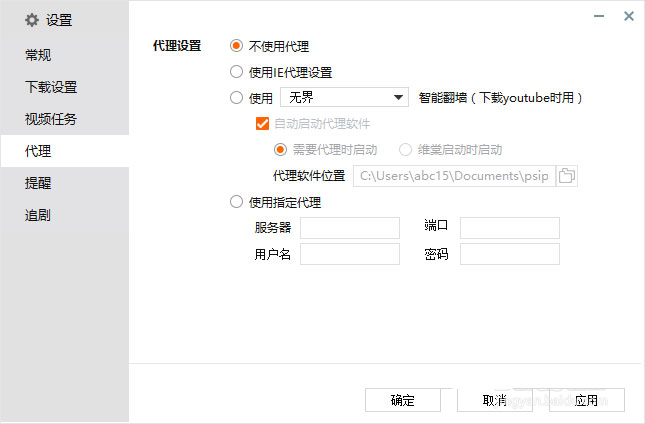The width and height of the screenshot is (645, 424).
Task: Click the dropdown arrow next to 无界
Action: pyautogui.click(x=398, y=97)
